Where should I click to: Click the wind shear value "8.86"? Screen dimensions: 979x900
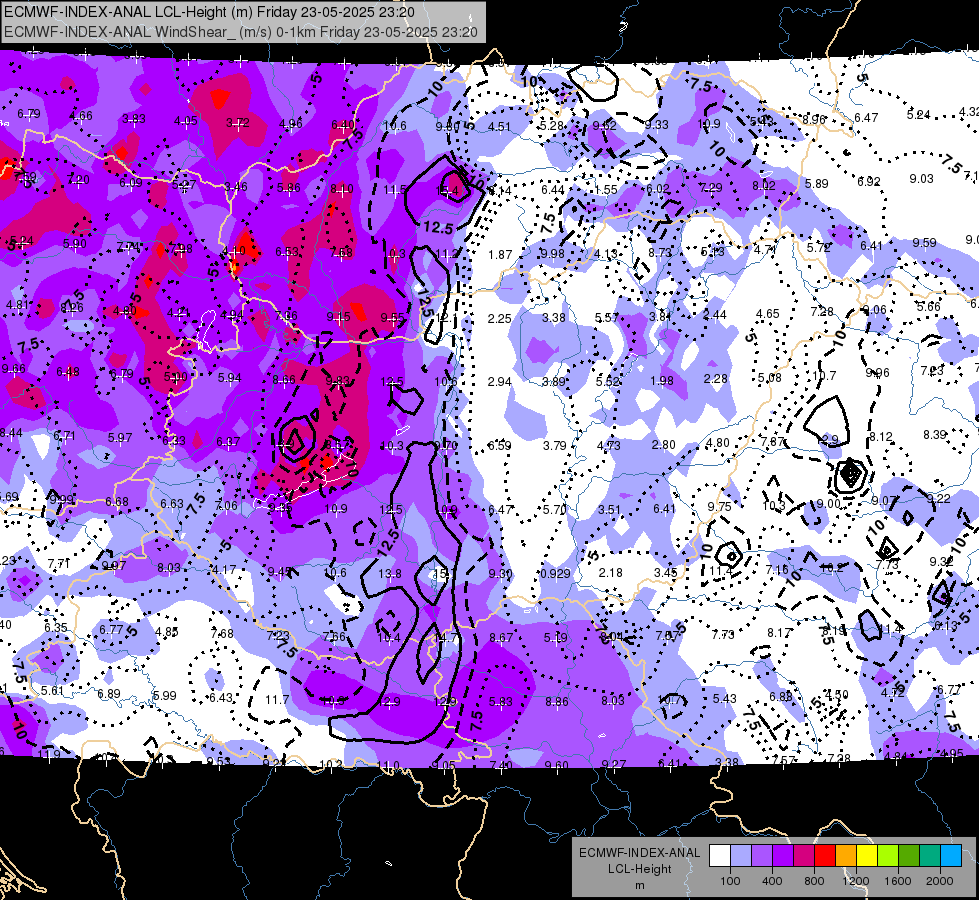point(556,701)
